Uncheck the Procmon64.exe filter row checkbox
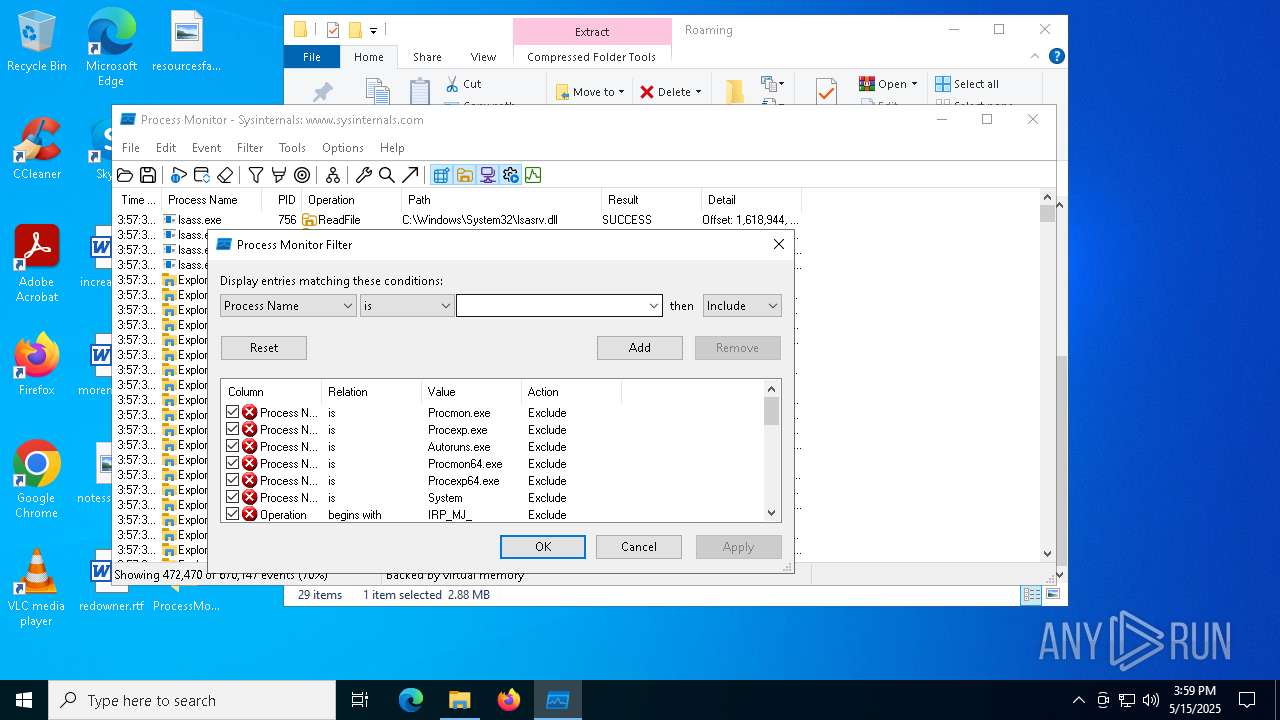This screenshot has width=1280, height=720. (233, 463)
